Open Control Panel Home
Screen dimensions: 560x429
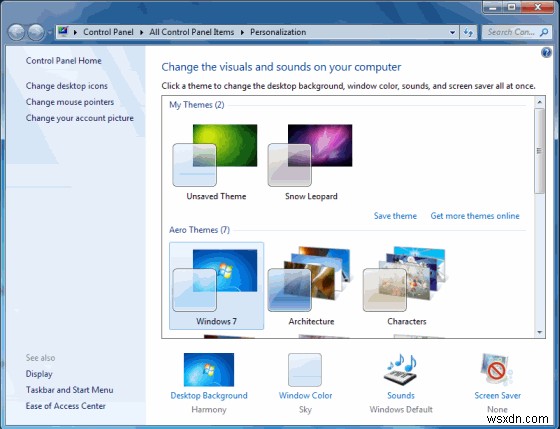coord(64,61)
